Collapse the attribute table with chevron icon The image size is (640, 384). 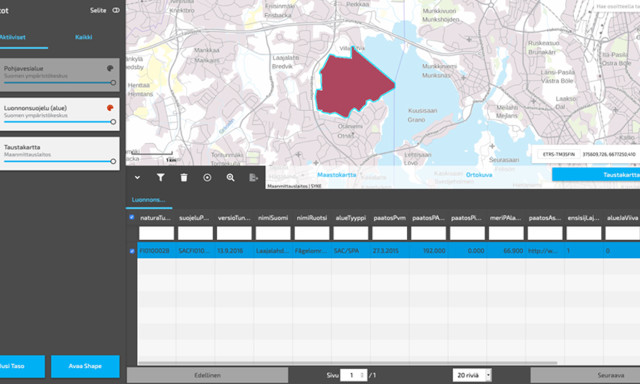click(138, 178)
